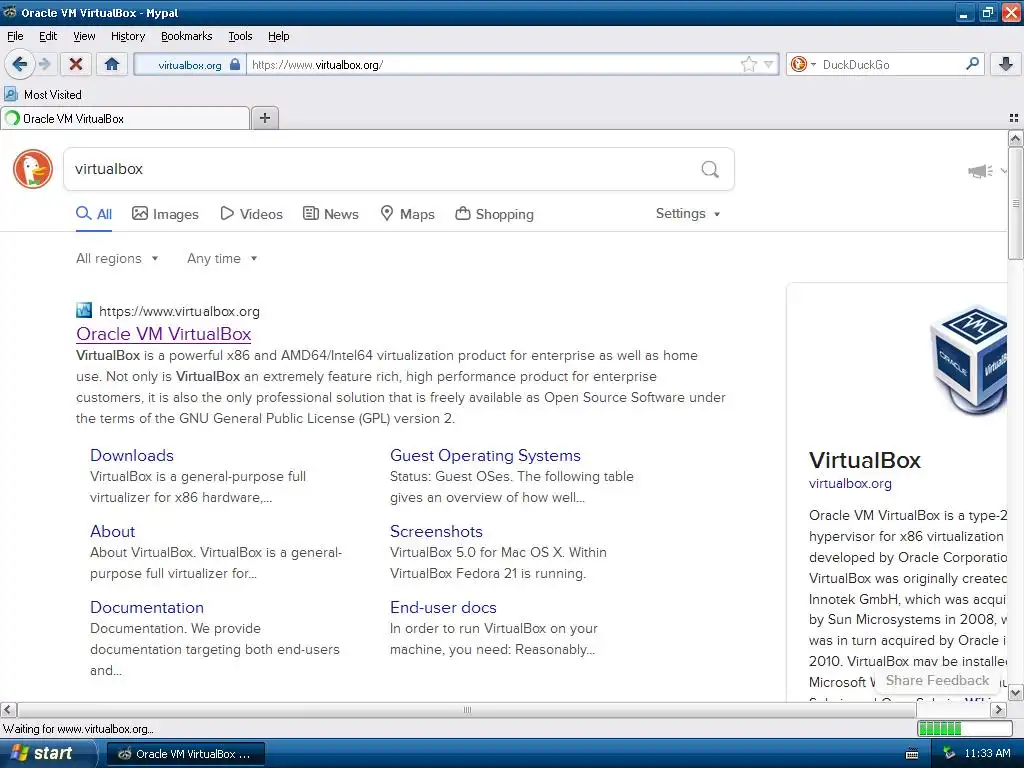Viewport: 1024px width, 768px height.
Task: Click the search magnifier in DuckDuckGo box
Action: pos(710,169)
